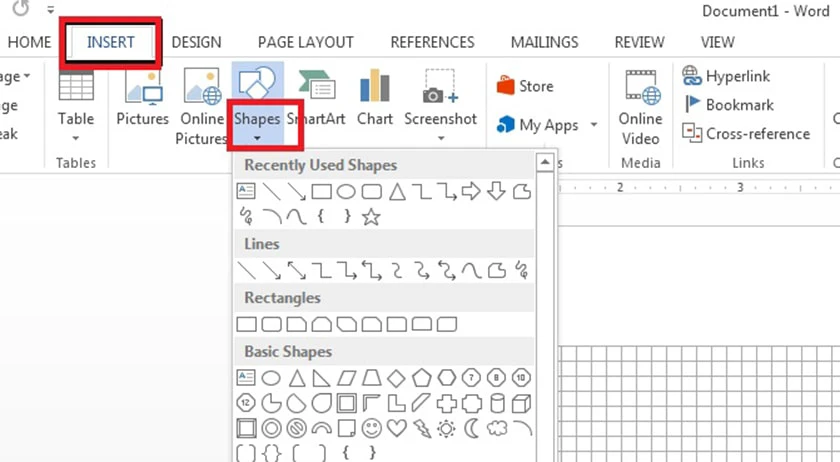Open the Office Store
This screenshot has height=462, width=840.
[x=525, y=86]
